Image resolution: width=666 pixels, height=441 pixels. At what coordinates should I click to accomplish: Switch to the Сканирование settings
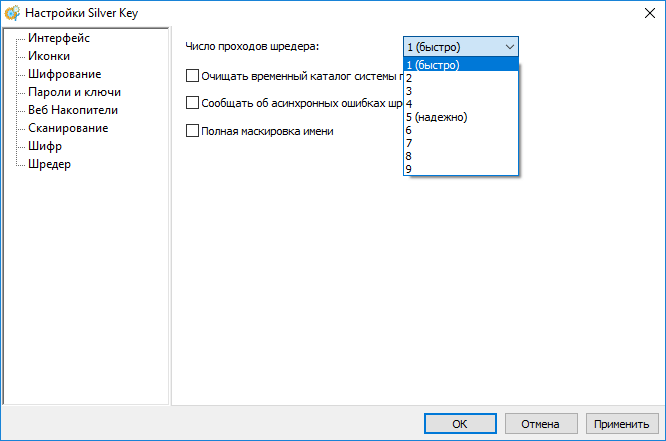pos(68,128)
